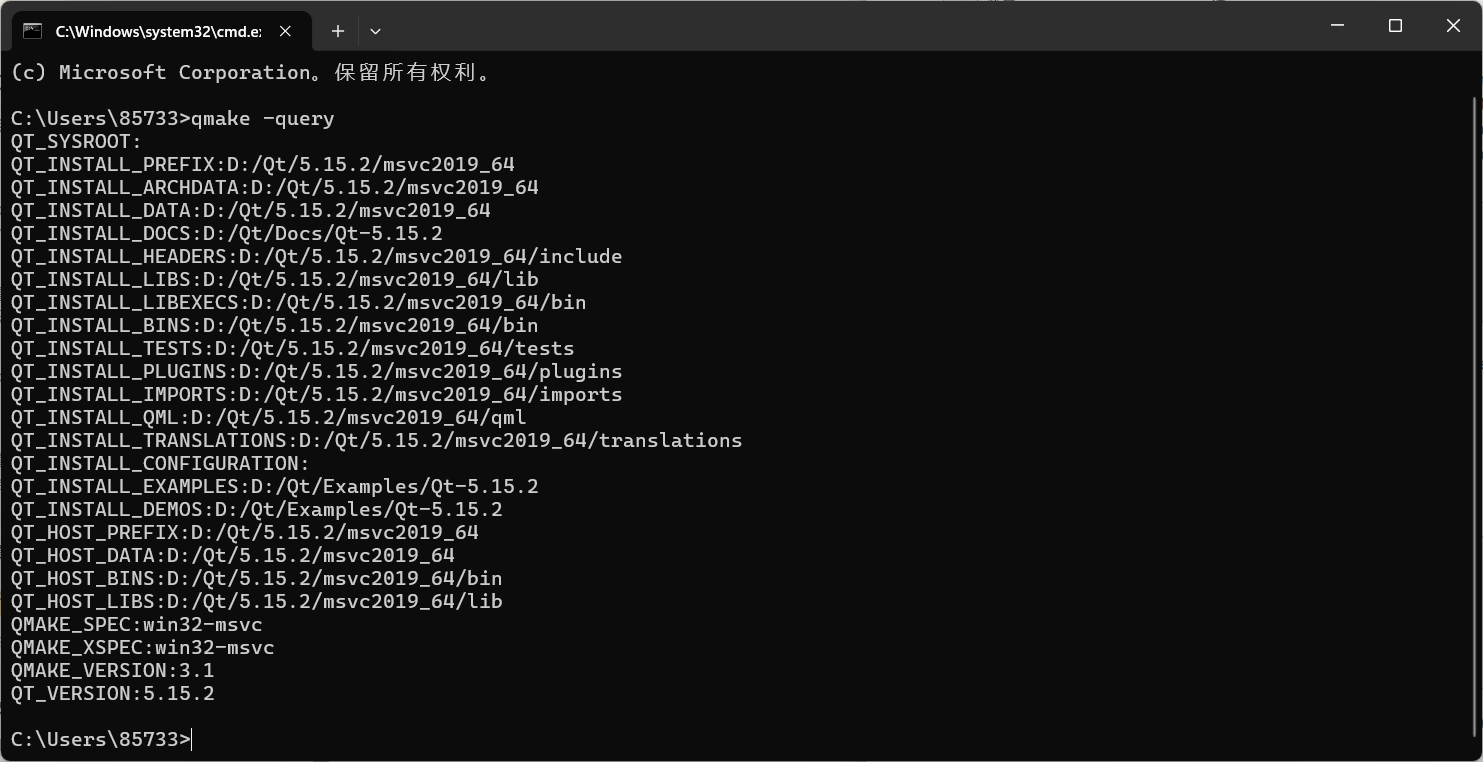Click the QMAKE_SPEC:win32-msvc line
This screenshot has width=1483, height=762.
point(137,624)
